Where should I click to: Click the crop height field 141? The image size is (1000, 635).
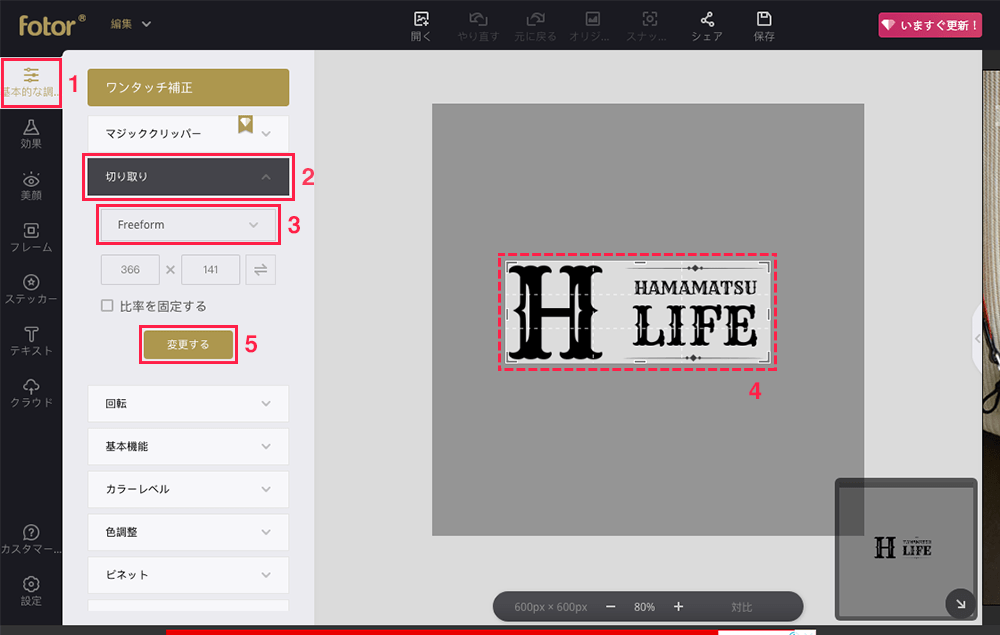pos(210,270)
